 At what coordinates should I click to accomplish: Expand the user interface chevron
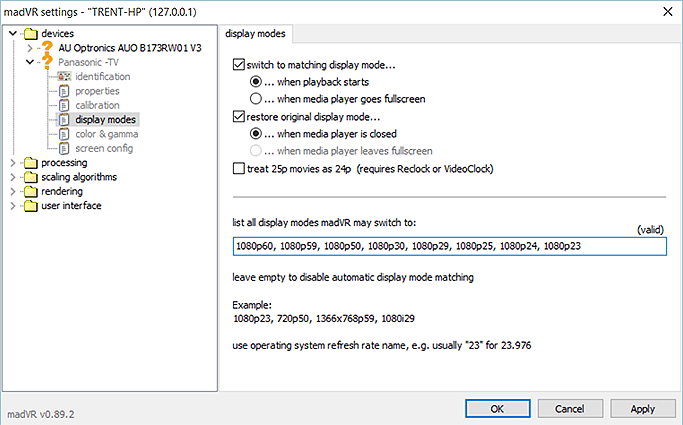click(x=13, y=206)
